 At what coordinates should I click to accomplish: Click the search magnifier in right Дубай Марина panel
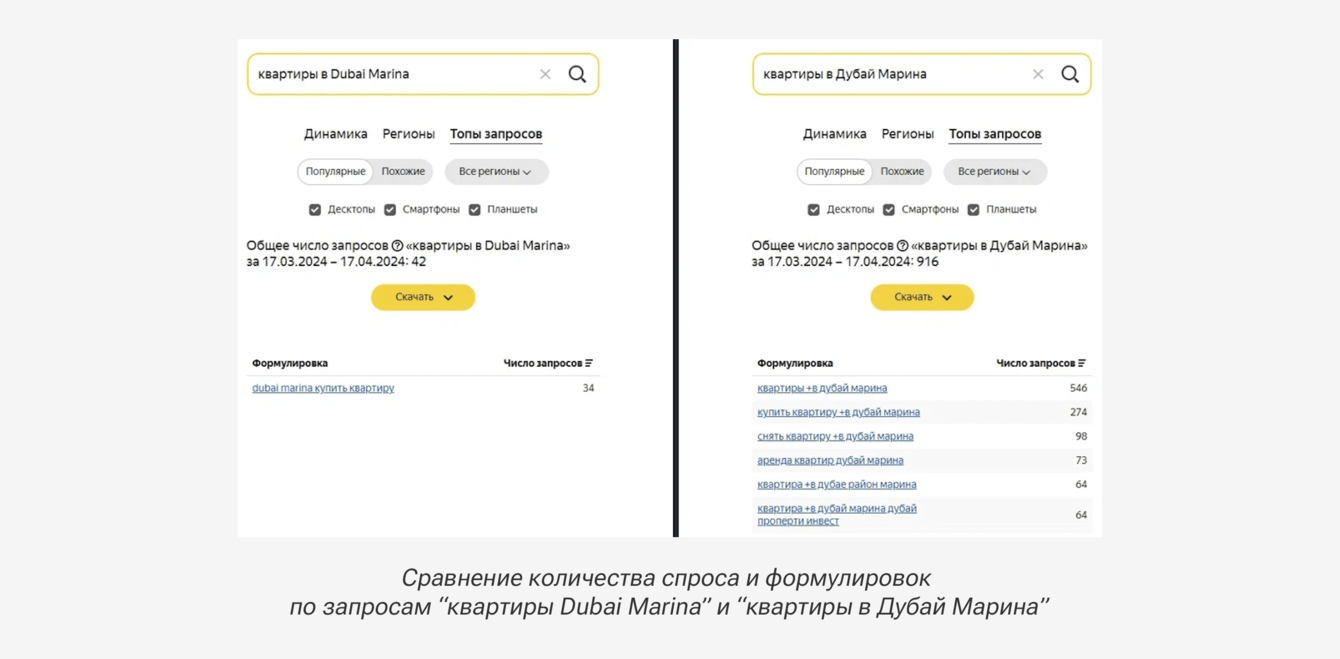click(1070, 74)
